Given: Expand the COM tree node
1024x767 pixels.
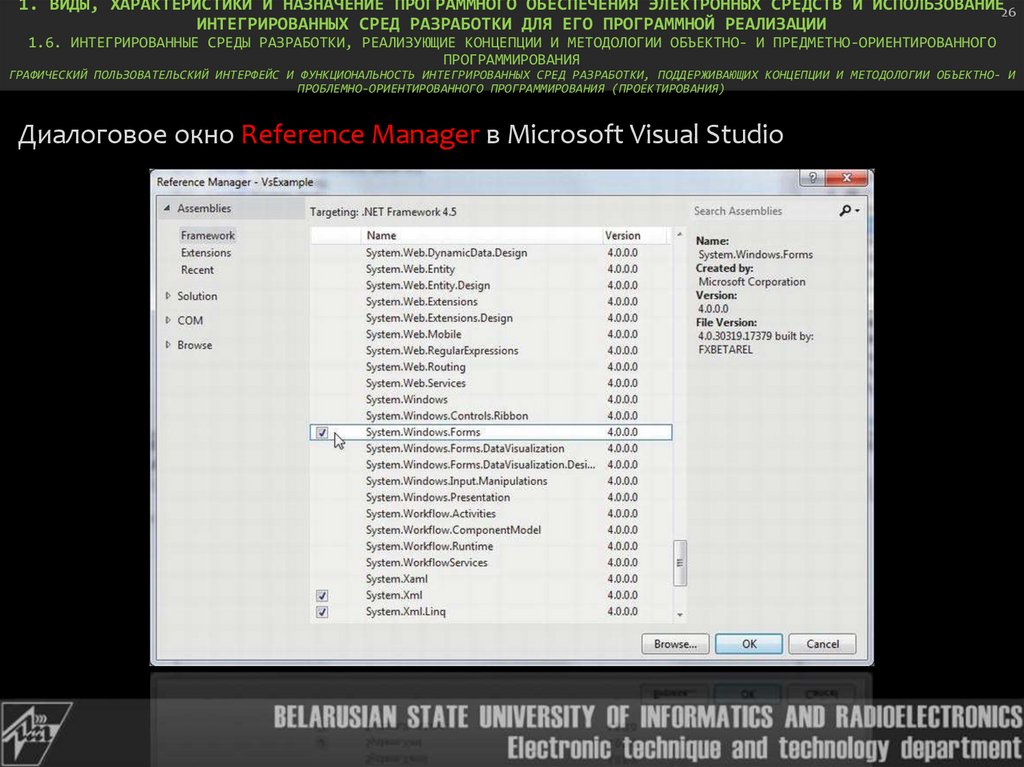Looking at the screenshot, I should pyautogui.click(x=167, y=320).
